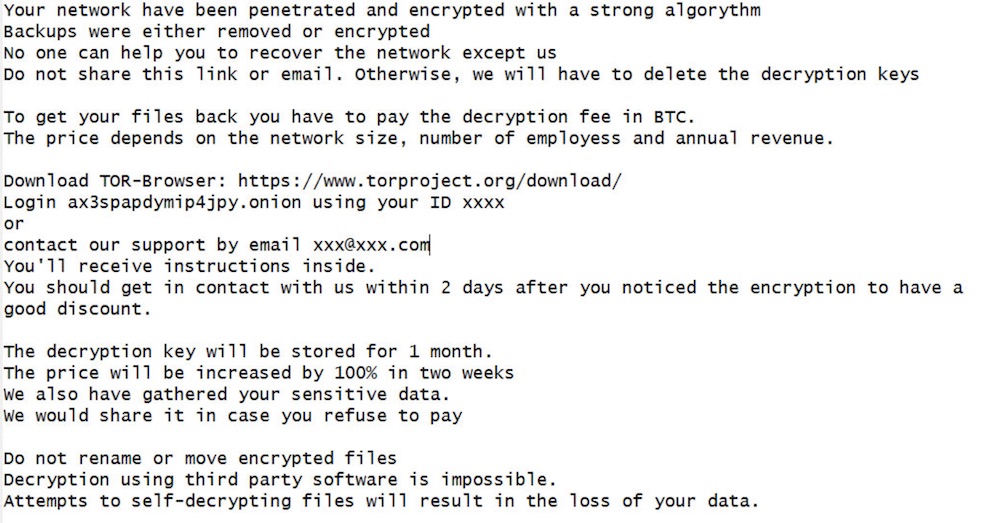Place cursor in 'Do not share this link' line

click(460, 74)
